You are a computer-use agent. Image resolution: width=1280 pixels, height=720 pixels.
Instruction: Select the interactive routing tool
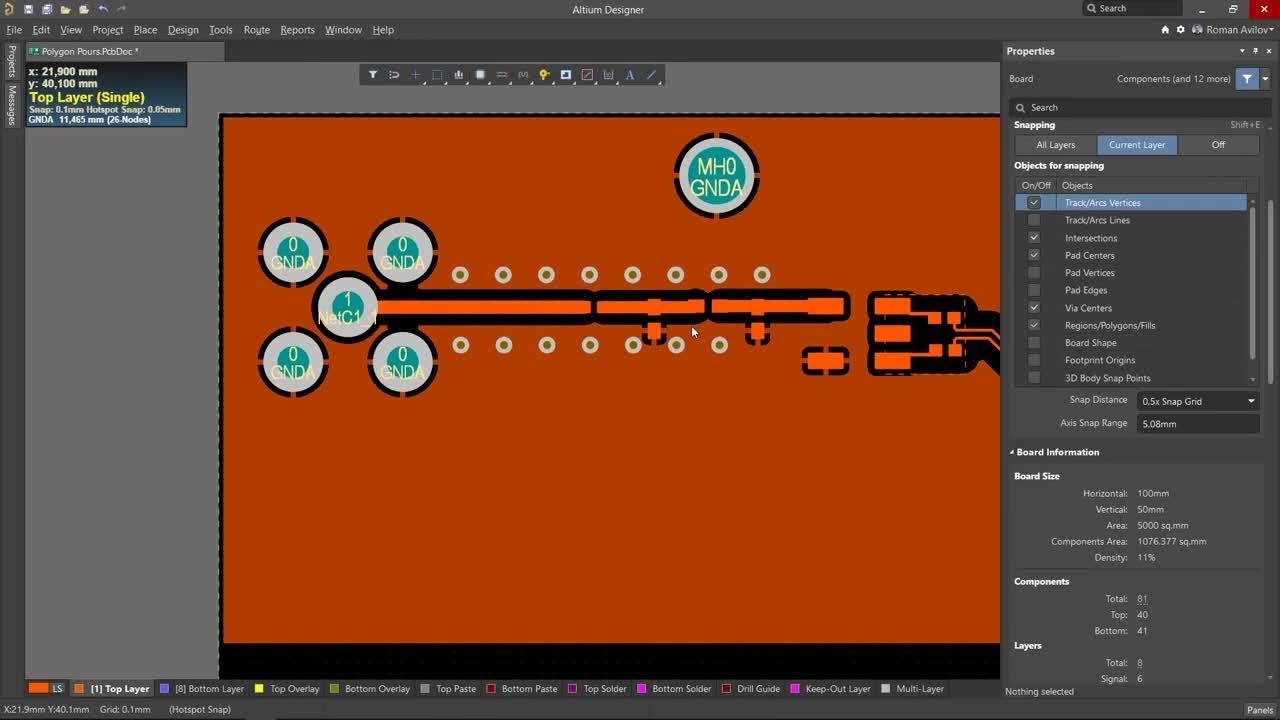(x=502, y=75)
